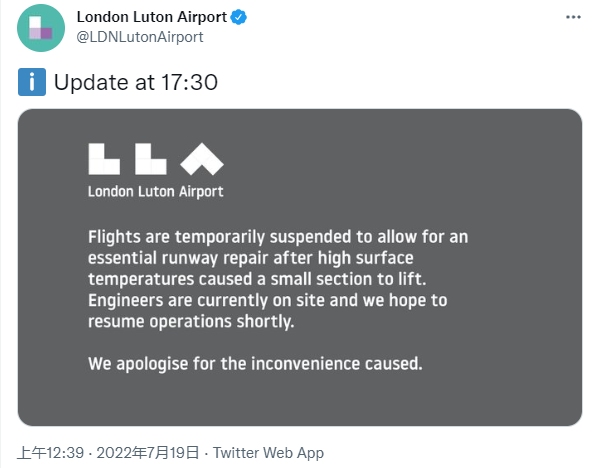
Task: Click the 'London Luton Airport' caption under logo
Action: (x=156, y=192)
